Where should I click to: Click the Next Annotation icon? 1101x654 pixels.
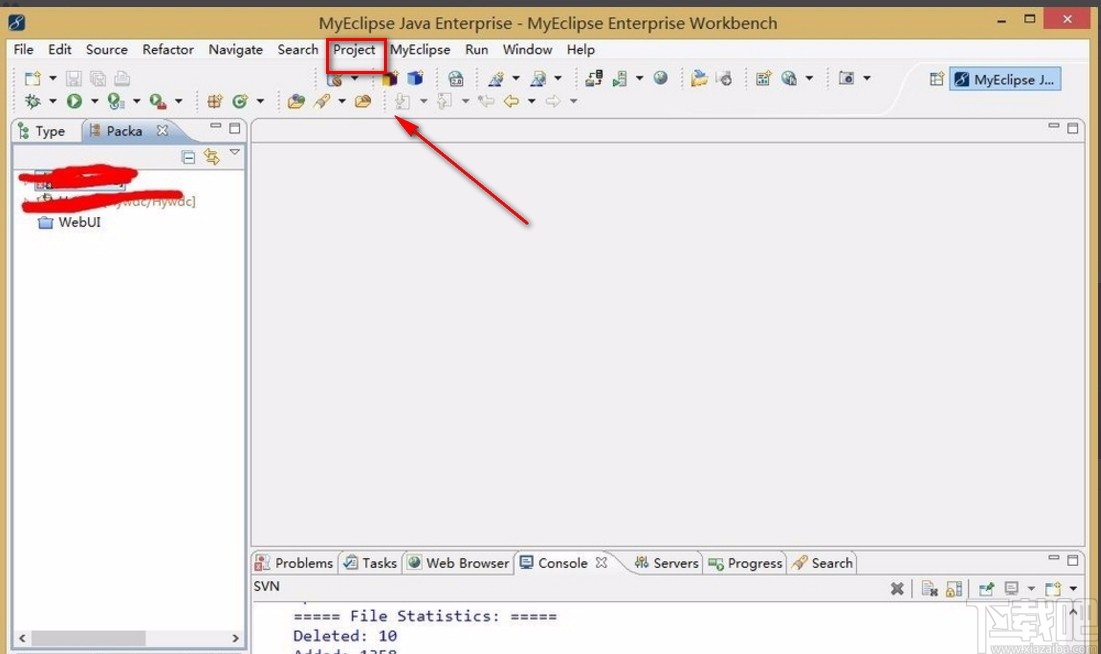tap(402, 101)
